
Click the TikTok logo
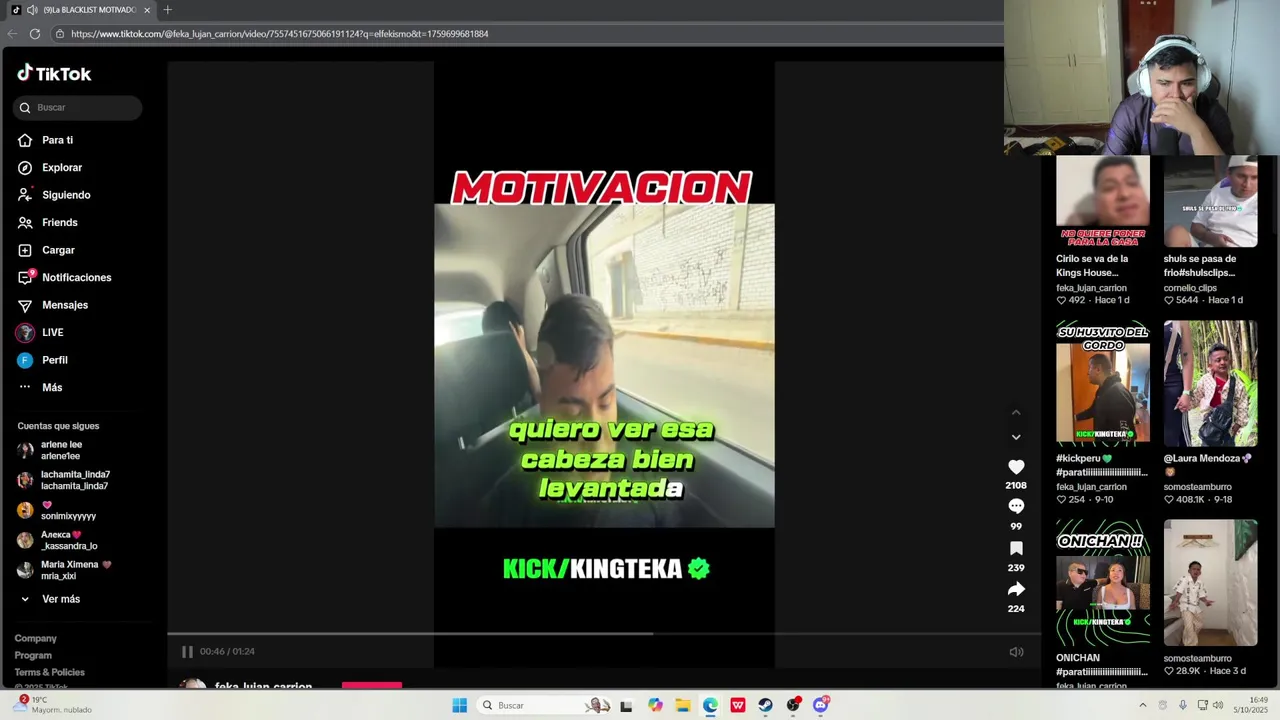(x=54, y=73)
